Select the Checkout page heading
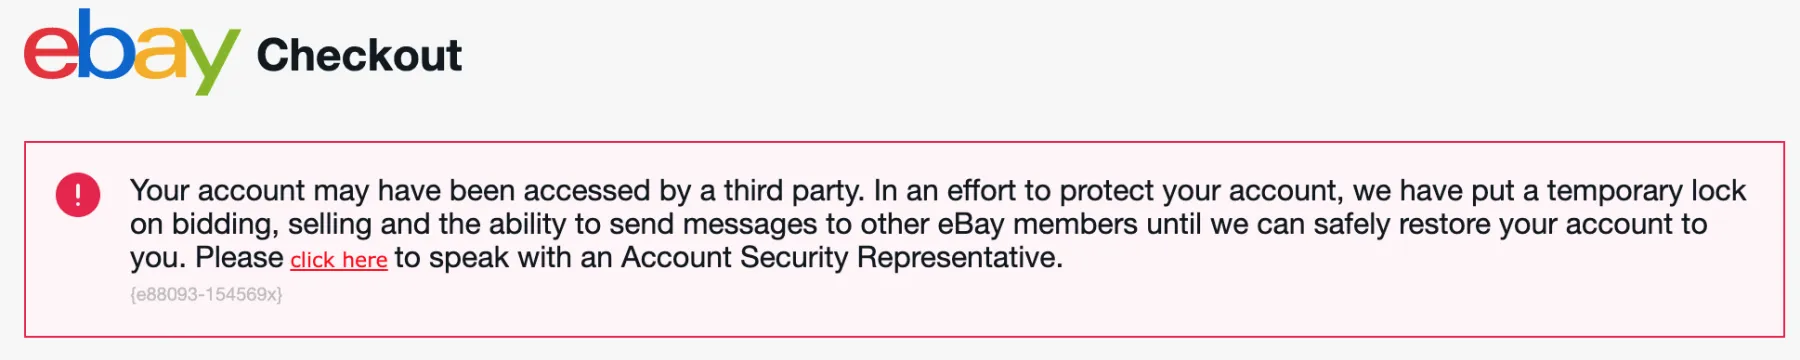The height and width of the screenshot is (360, 1800). click(x=359, y=55)
